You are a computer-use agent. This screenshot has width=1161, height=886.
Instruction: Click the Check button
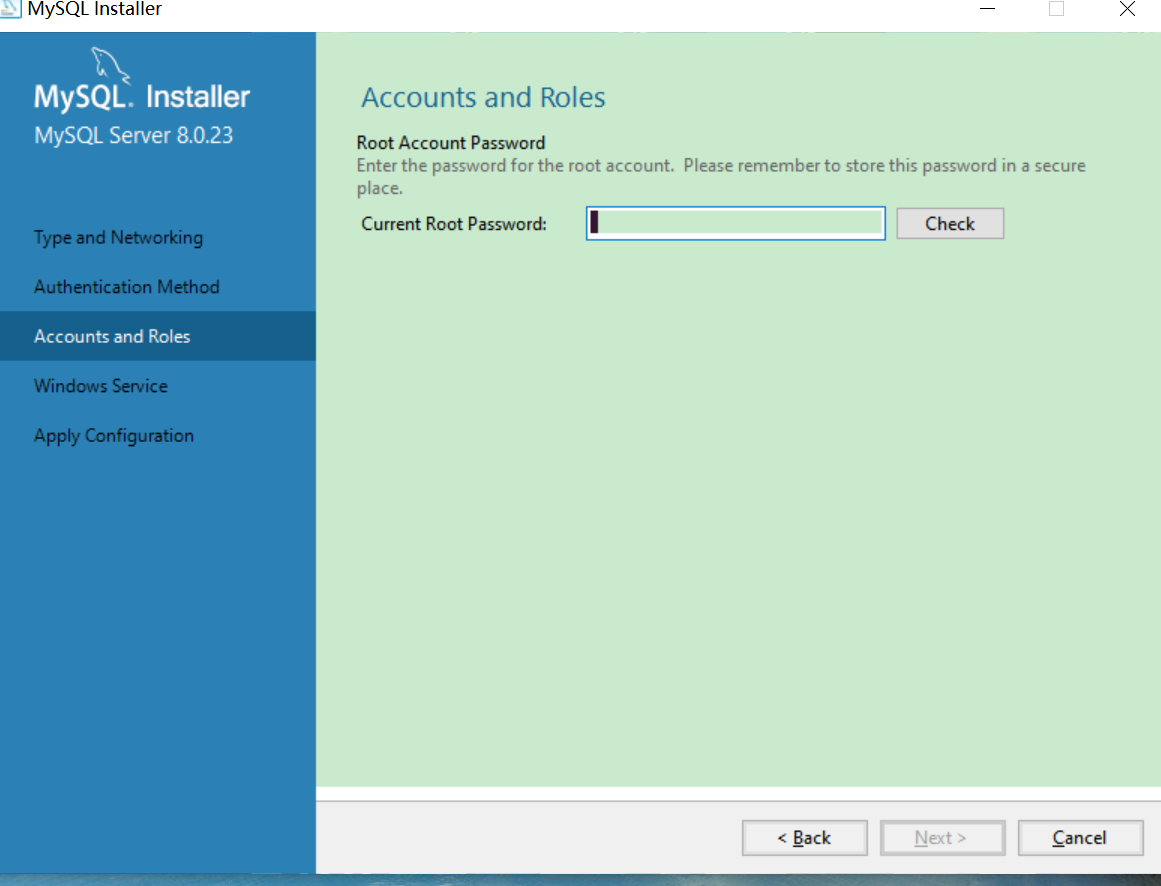tap(950, 224)
